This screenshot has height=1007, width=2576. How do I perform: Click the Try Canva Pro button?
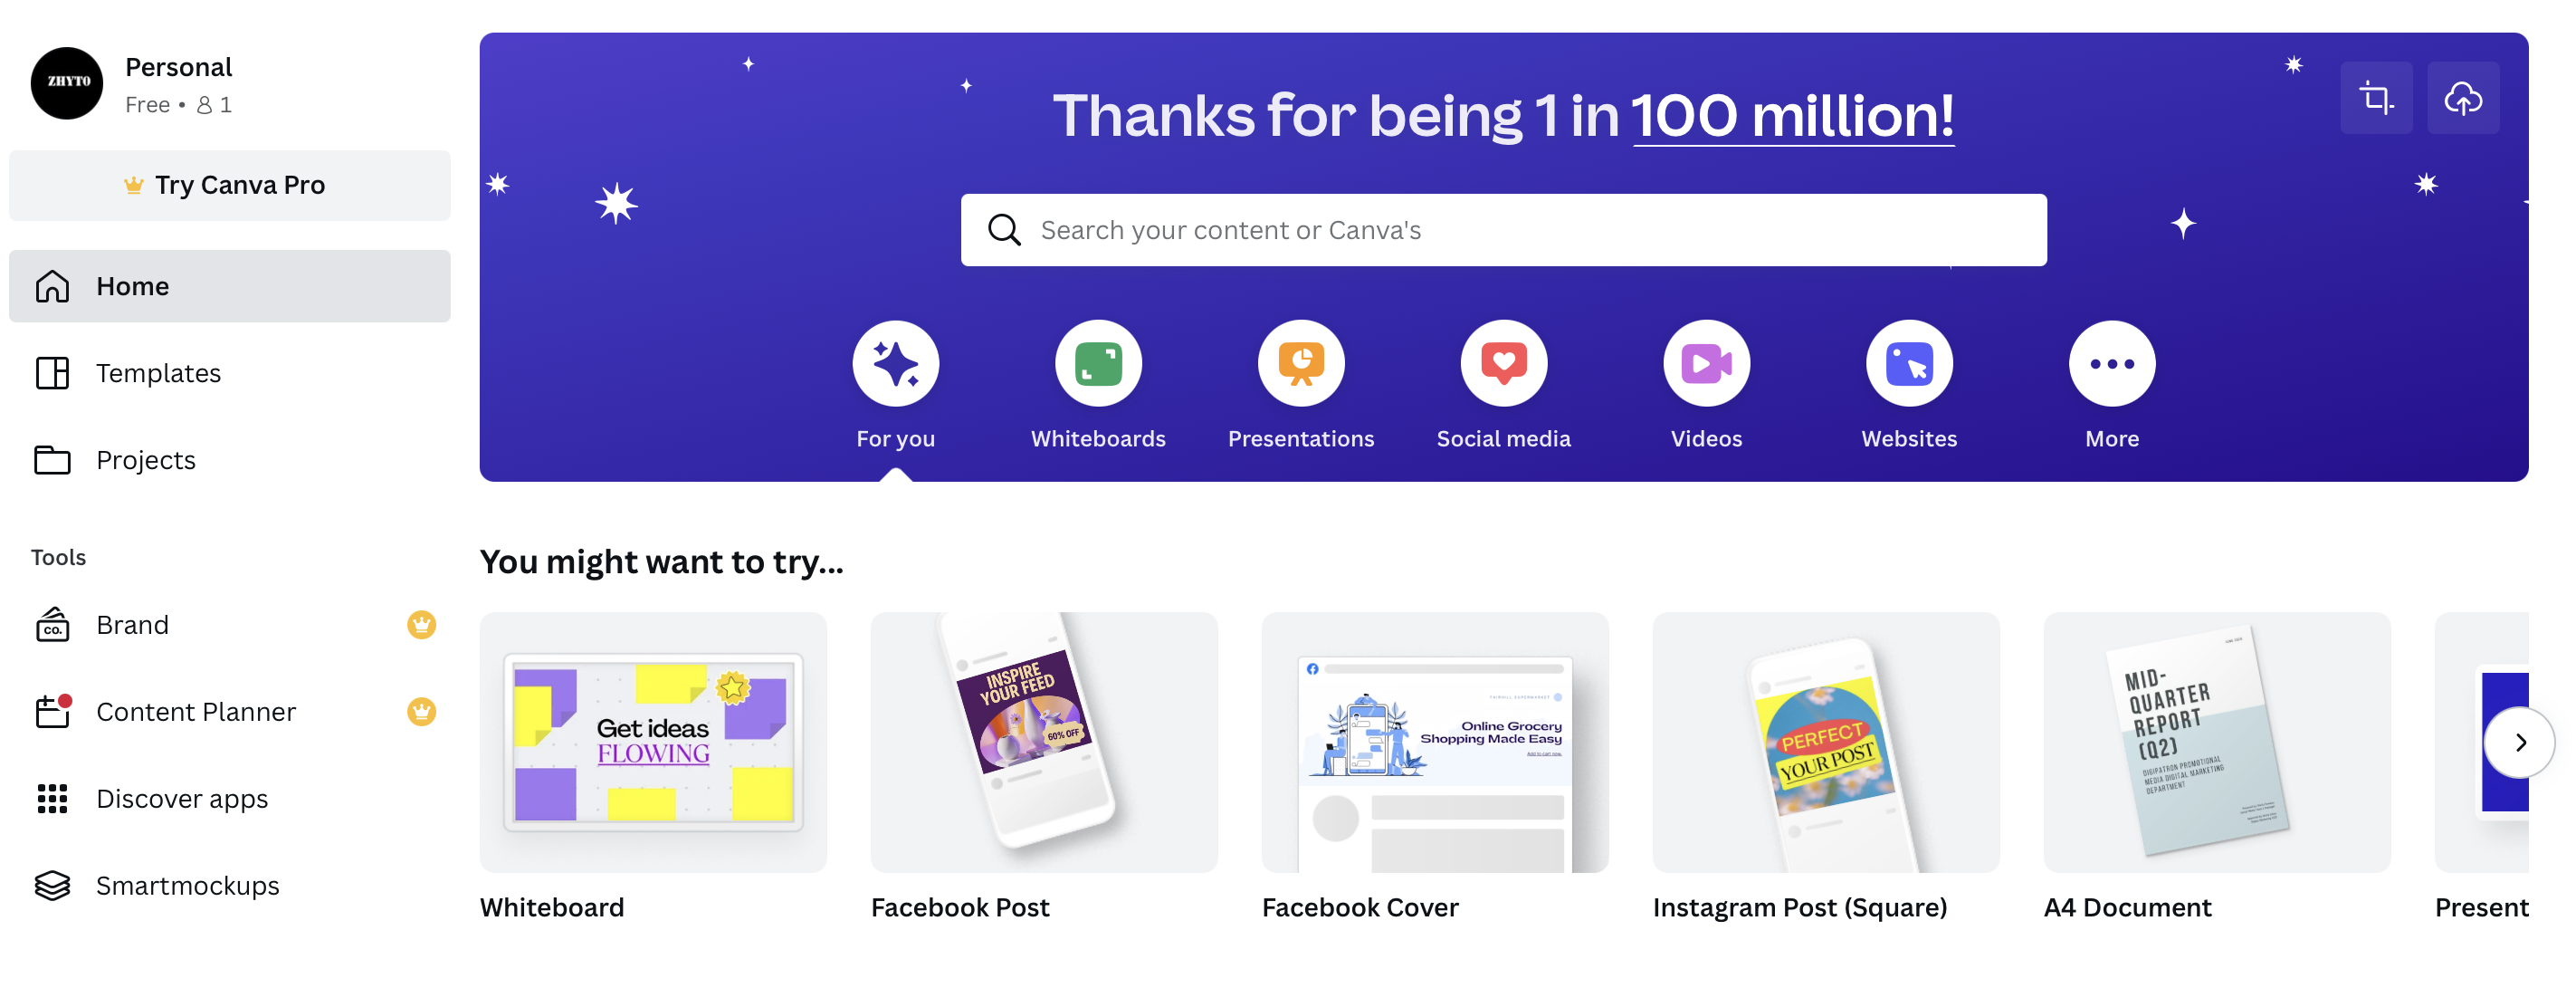click(x=230, y=186)
